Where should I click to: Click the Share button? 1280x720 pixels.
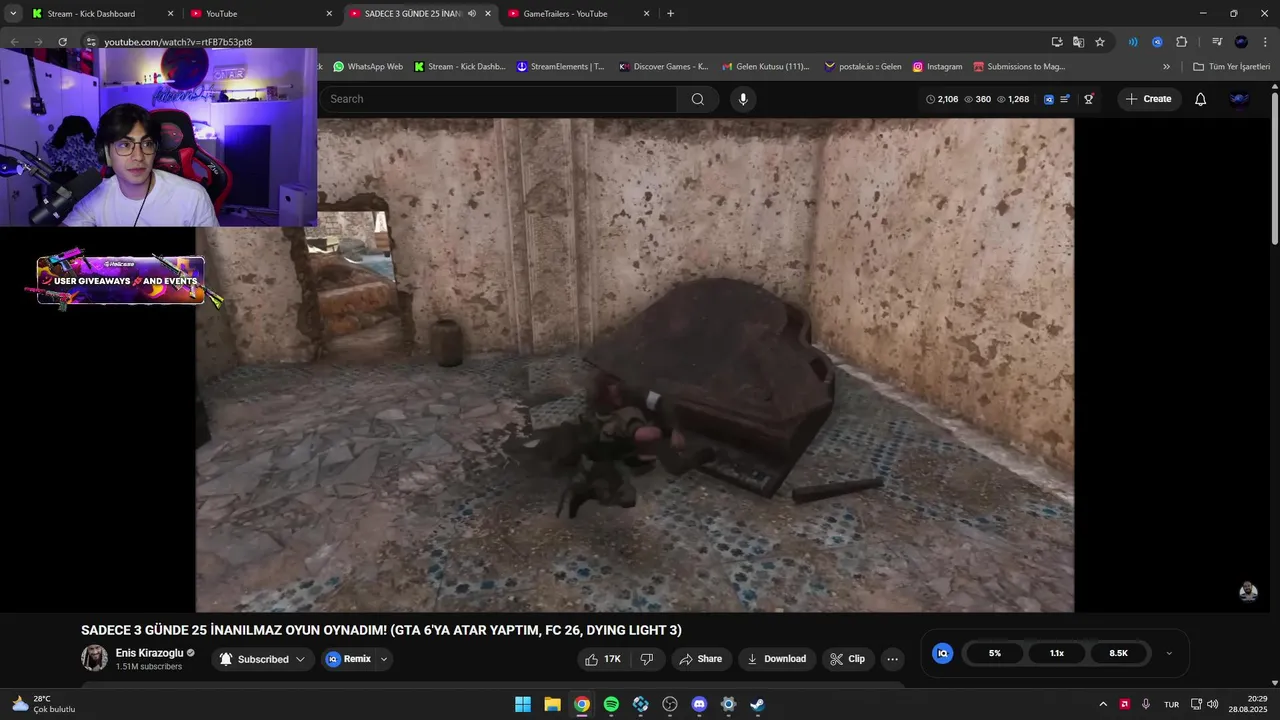[x=700, y=659]
